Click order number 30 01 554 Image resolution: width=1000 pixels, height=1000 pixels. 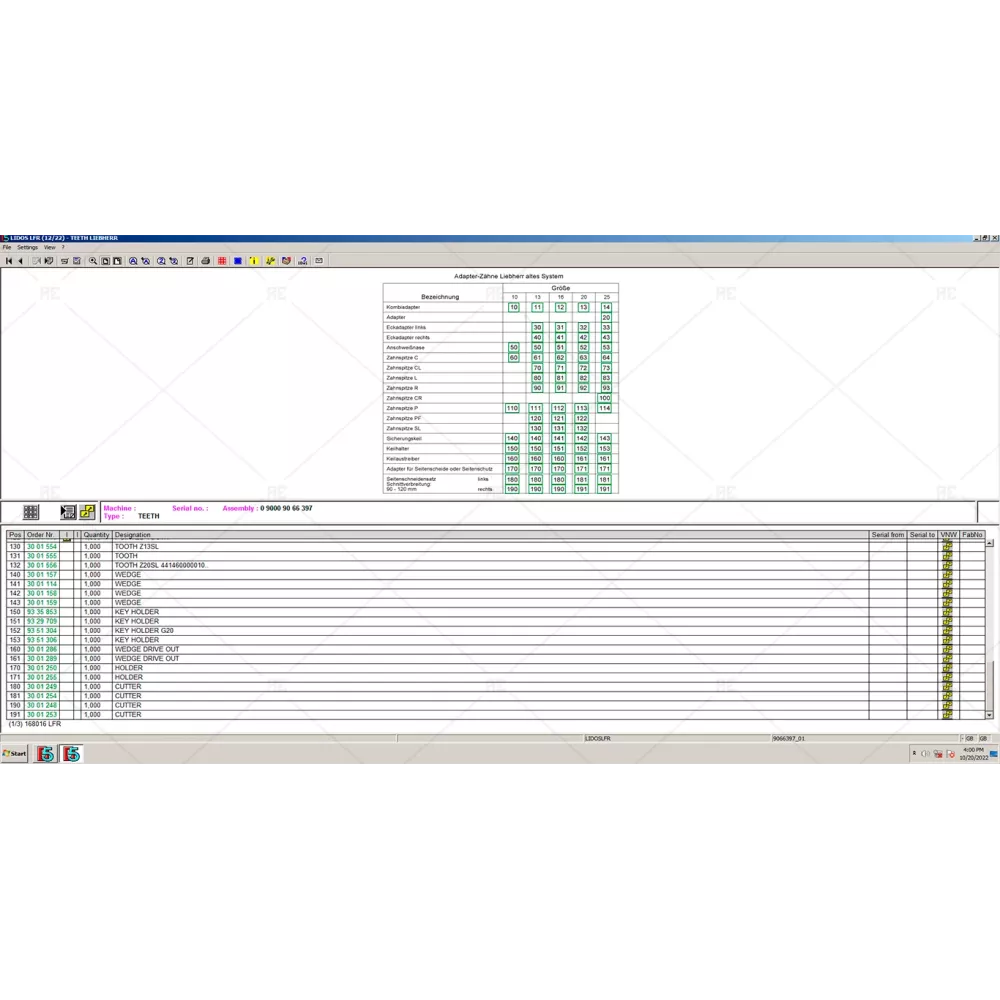[x=42, y=547]
